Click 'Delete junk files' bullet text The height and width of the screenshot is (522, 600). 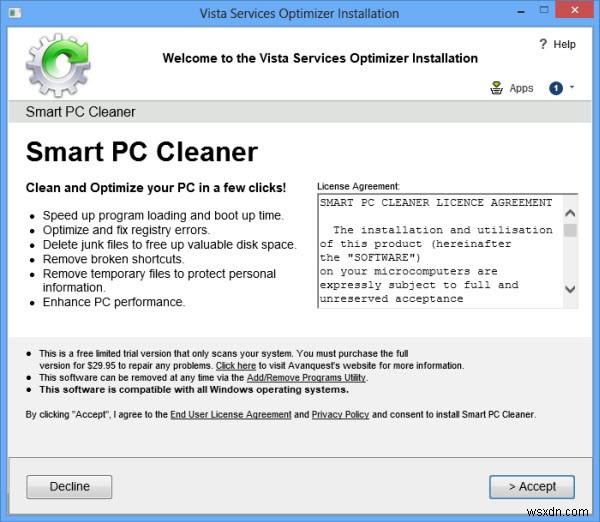point(170,245)
